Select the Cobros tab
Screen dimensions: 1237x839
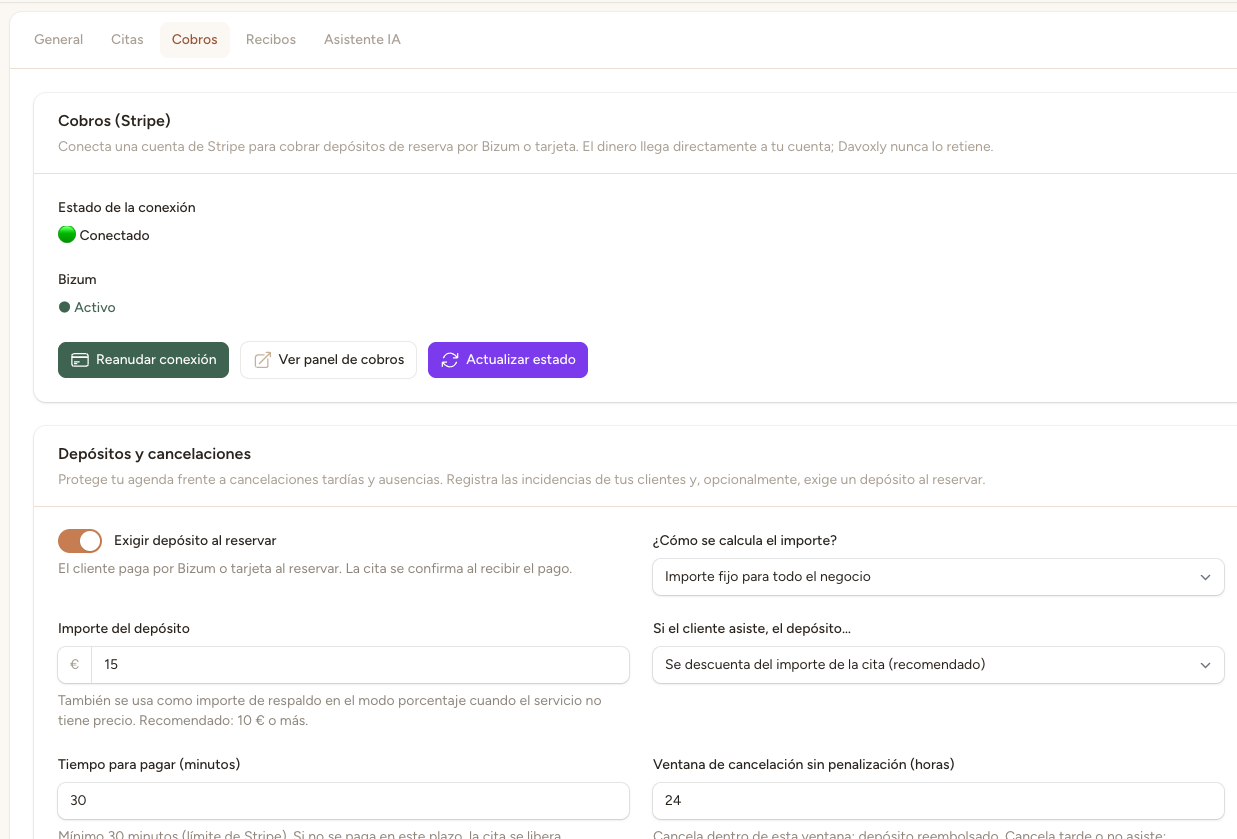tap(195, 40)
